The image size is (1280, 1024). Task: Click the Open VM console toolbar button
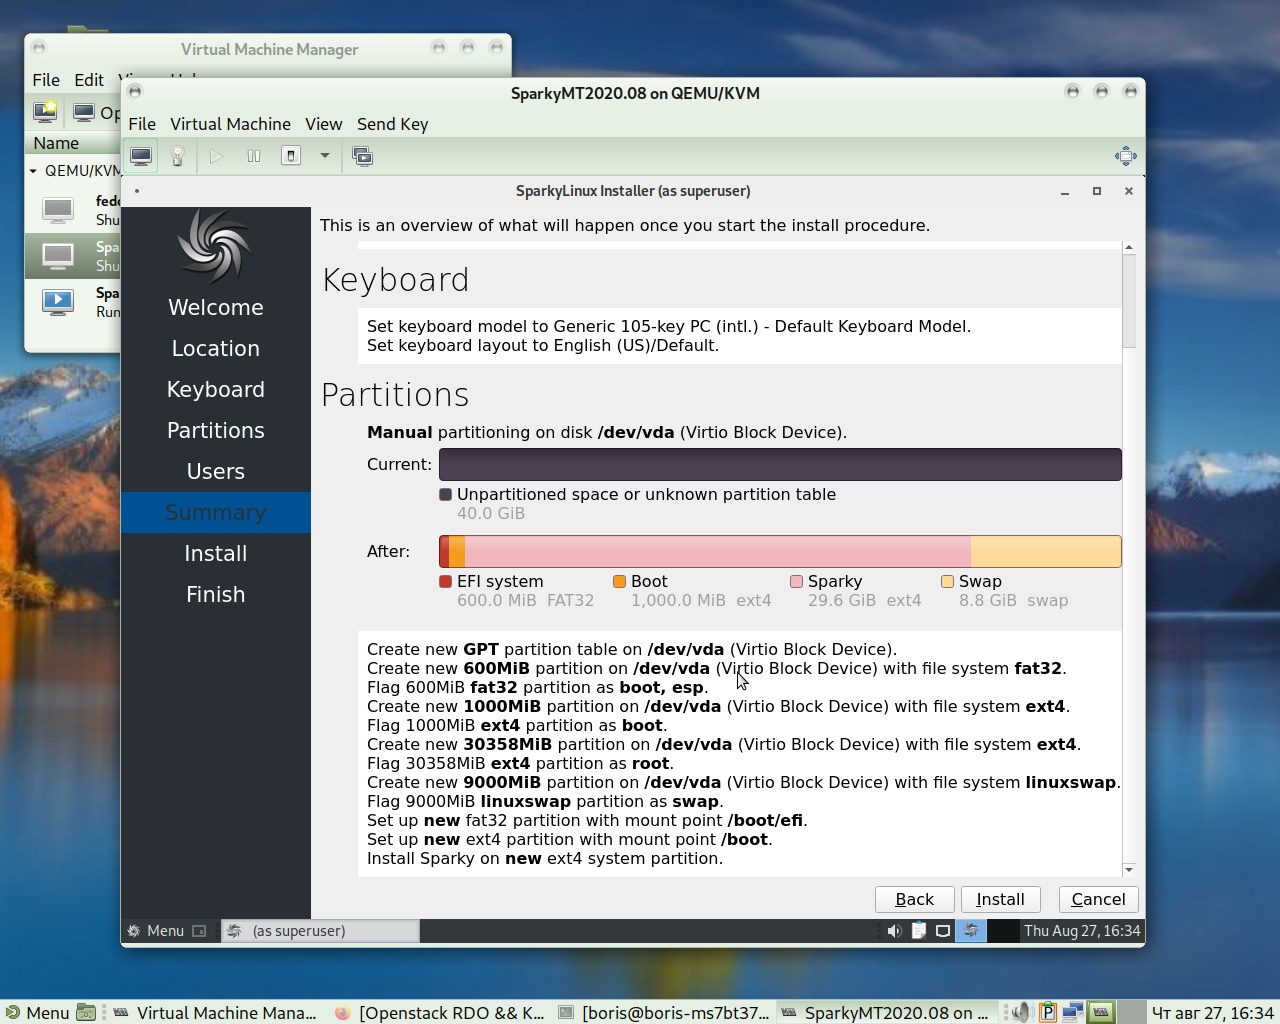(x=97, y=113)
